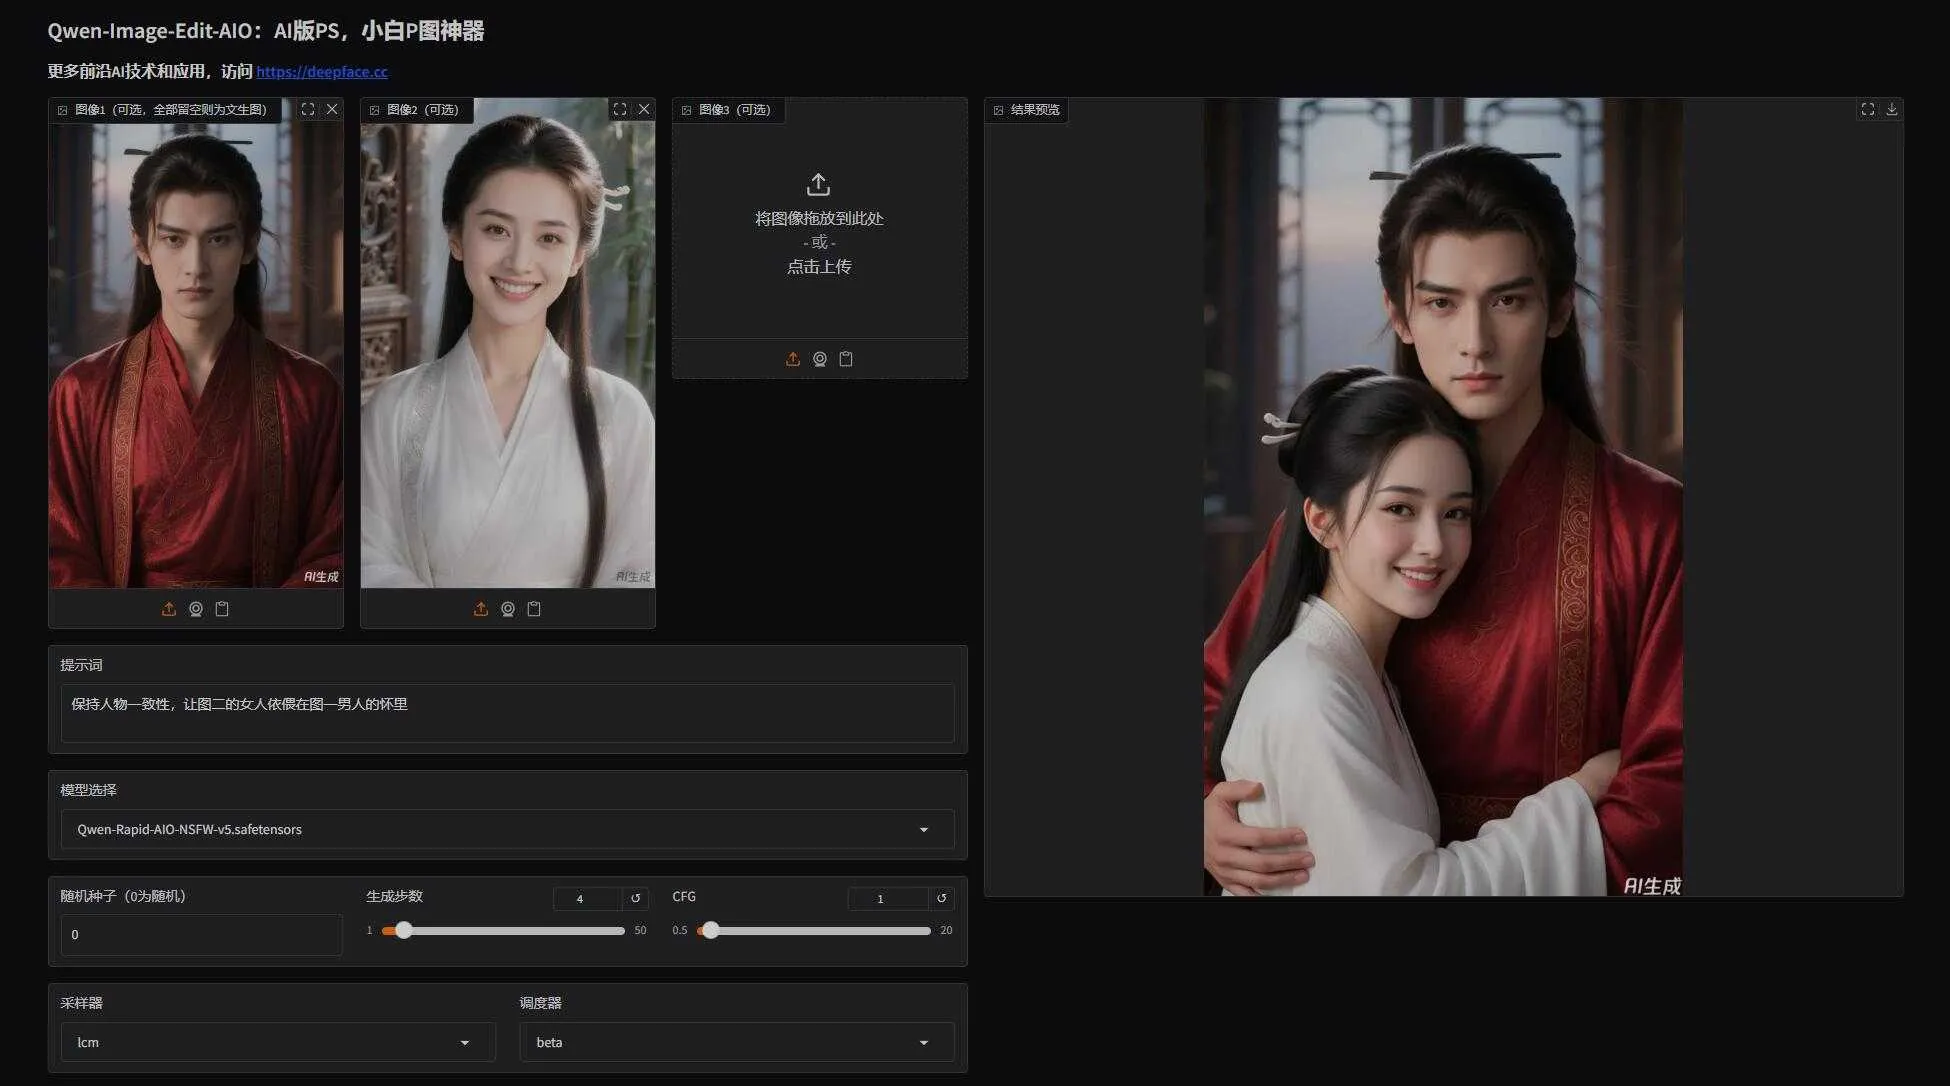The height and width of the screenshot is (1086, 1950).
Task: Reset the CFG value with refresh icon
Action: [940, 898]
